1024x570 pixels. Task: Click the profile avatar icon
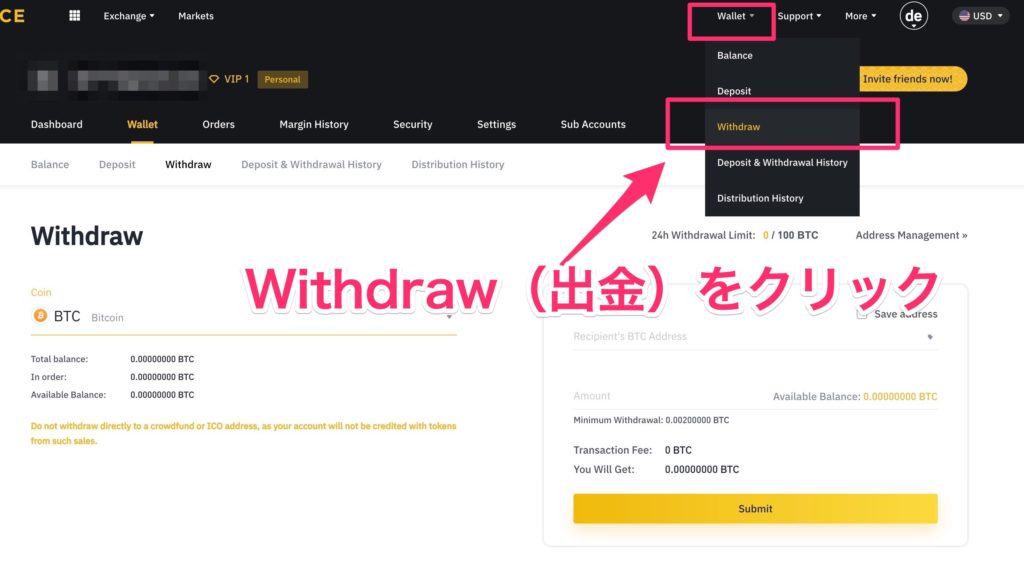[913, 16]
